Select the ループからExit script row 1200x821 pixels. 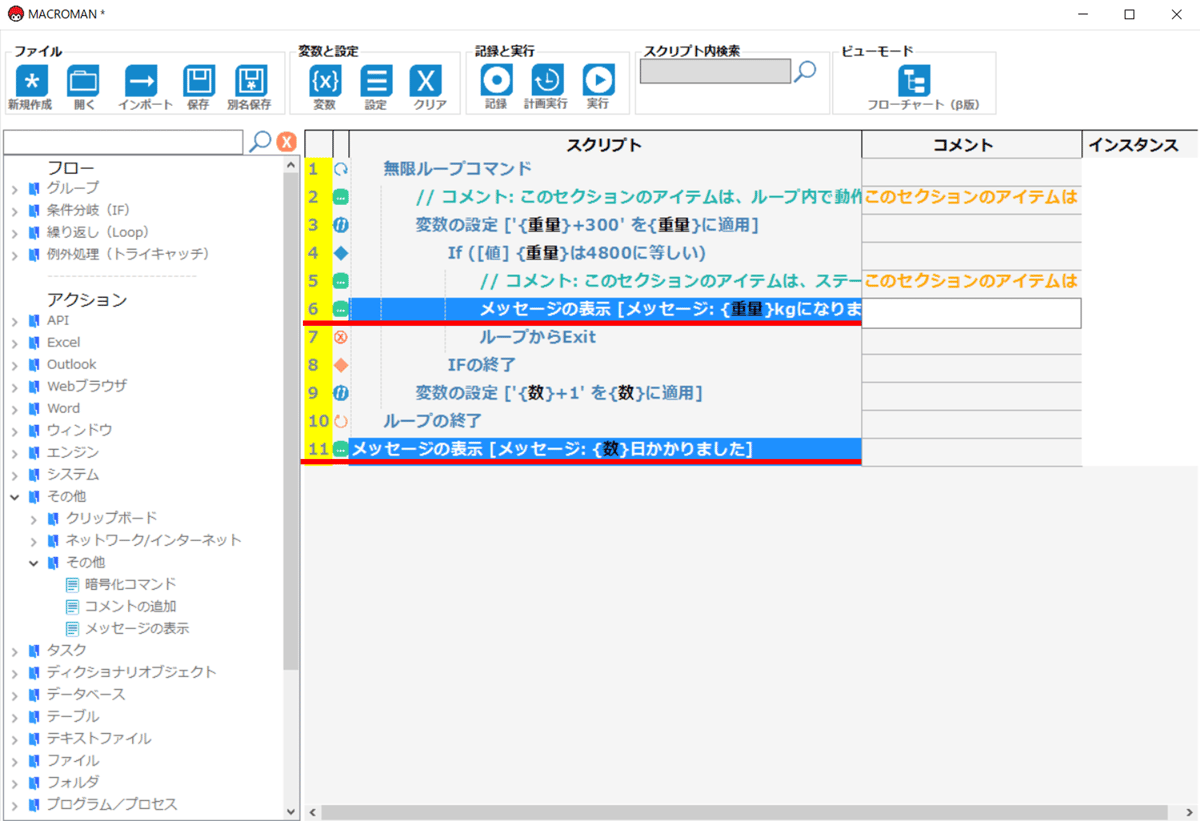pyautogui.click(x=605, y=337)
